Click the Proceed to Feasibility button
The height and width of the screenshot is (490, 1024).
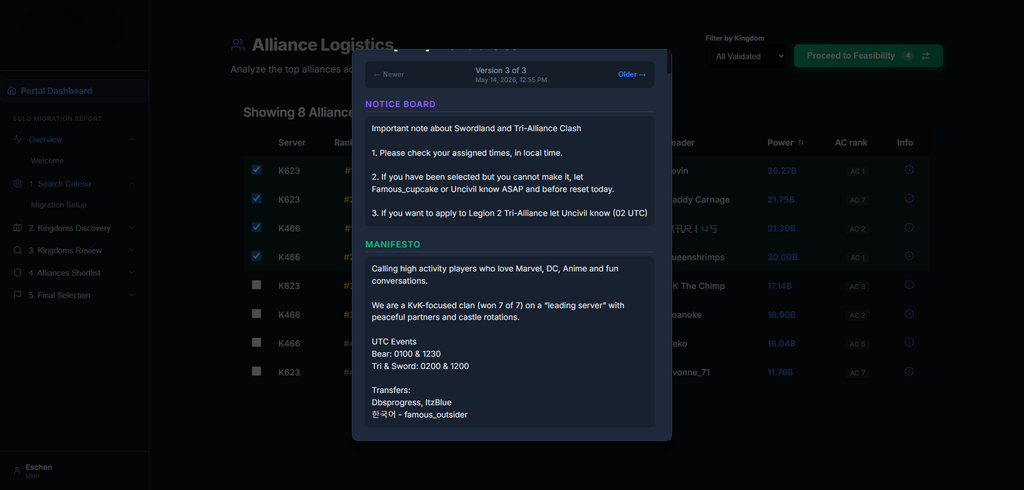pyautogui.click(x=868, y=56)
